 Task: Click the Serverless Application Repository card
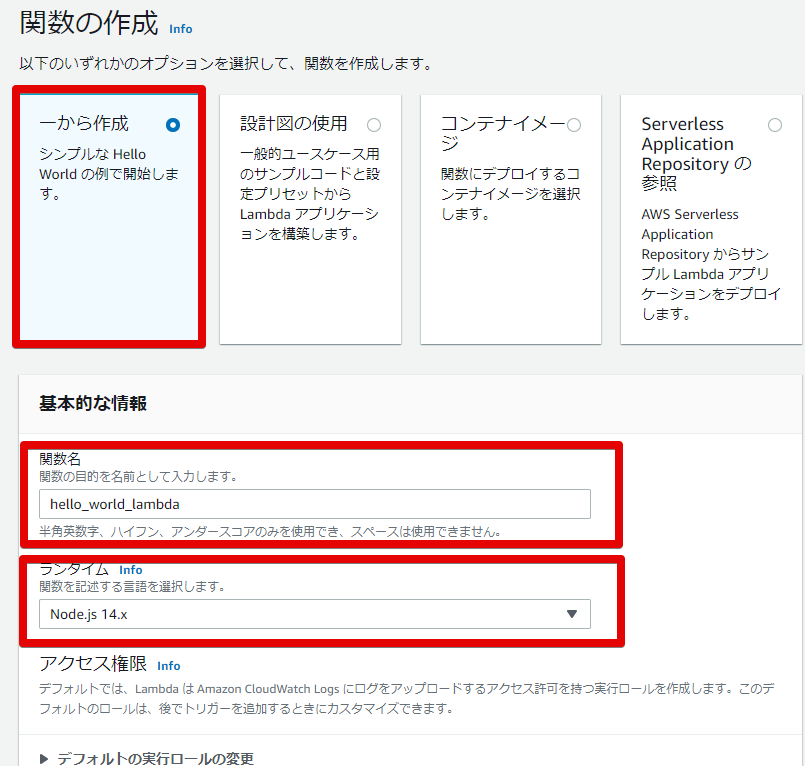point(710,220)
